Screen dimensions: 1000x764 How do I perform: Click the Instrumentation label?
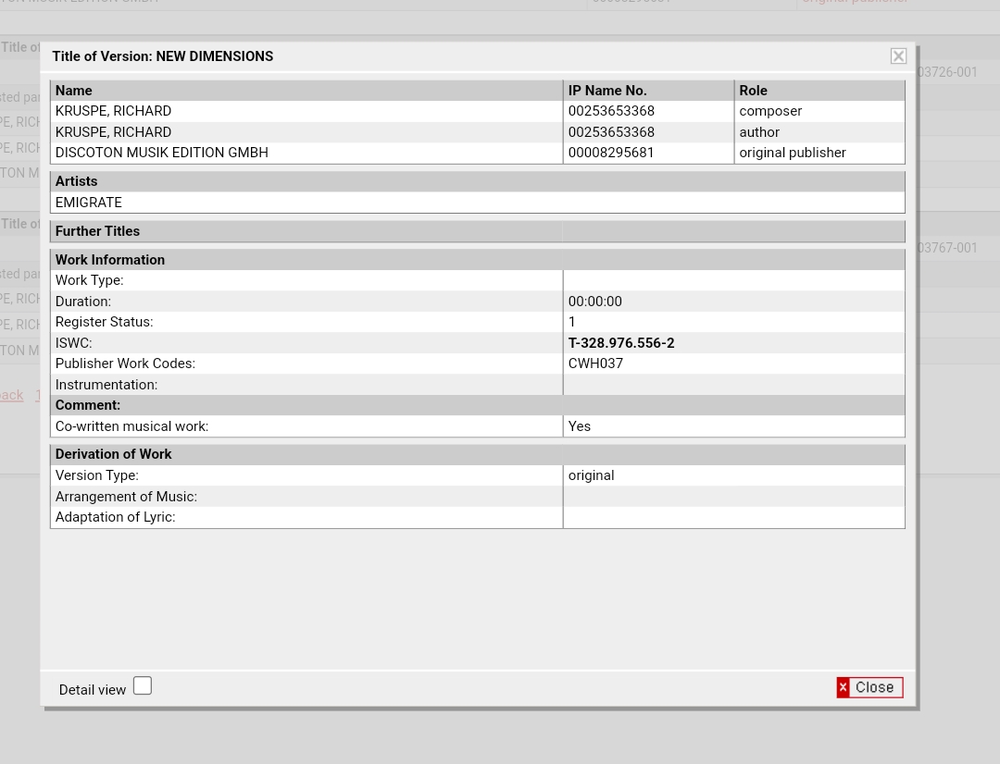click(107, 385)
